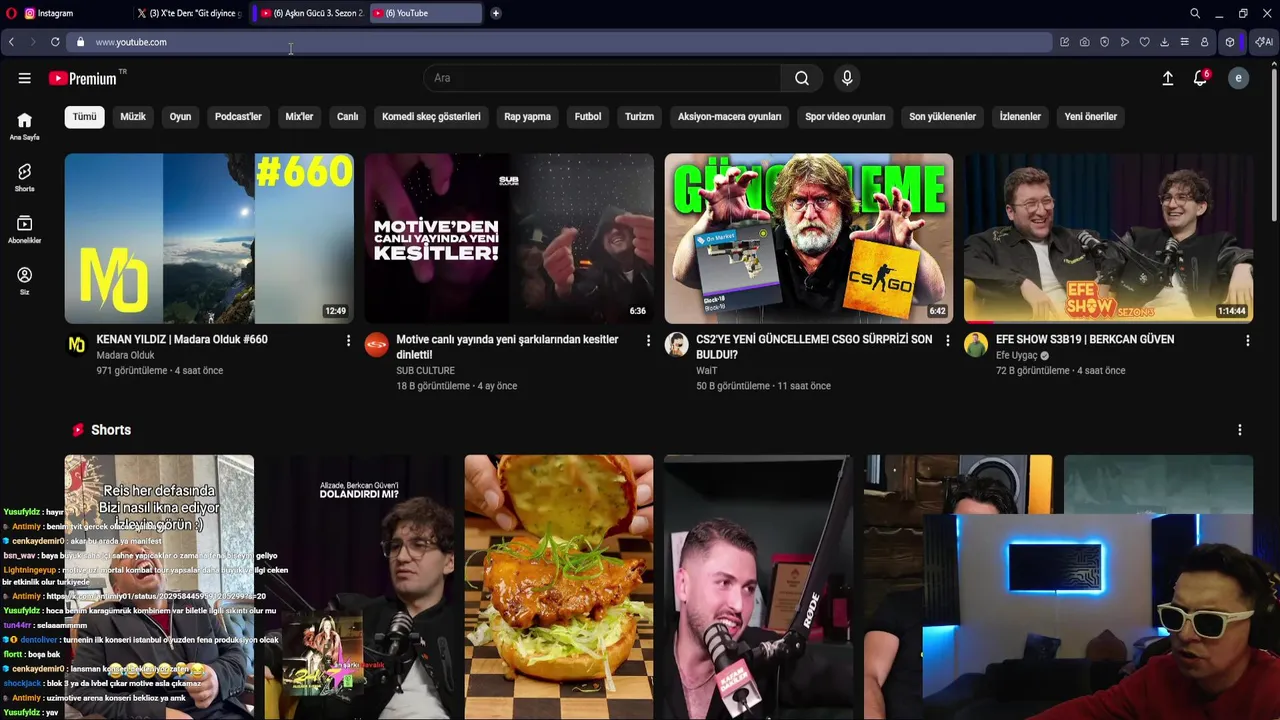This screenshot has width=1280, height=720.
Task: Filter by Komedi skeç gösterileri
Action: point(431,117)
